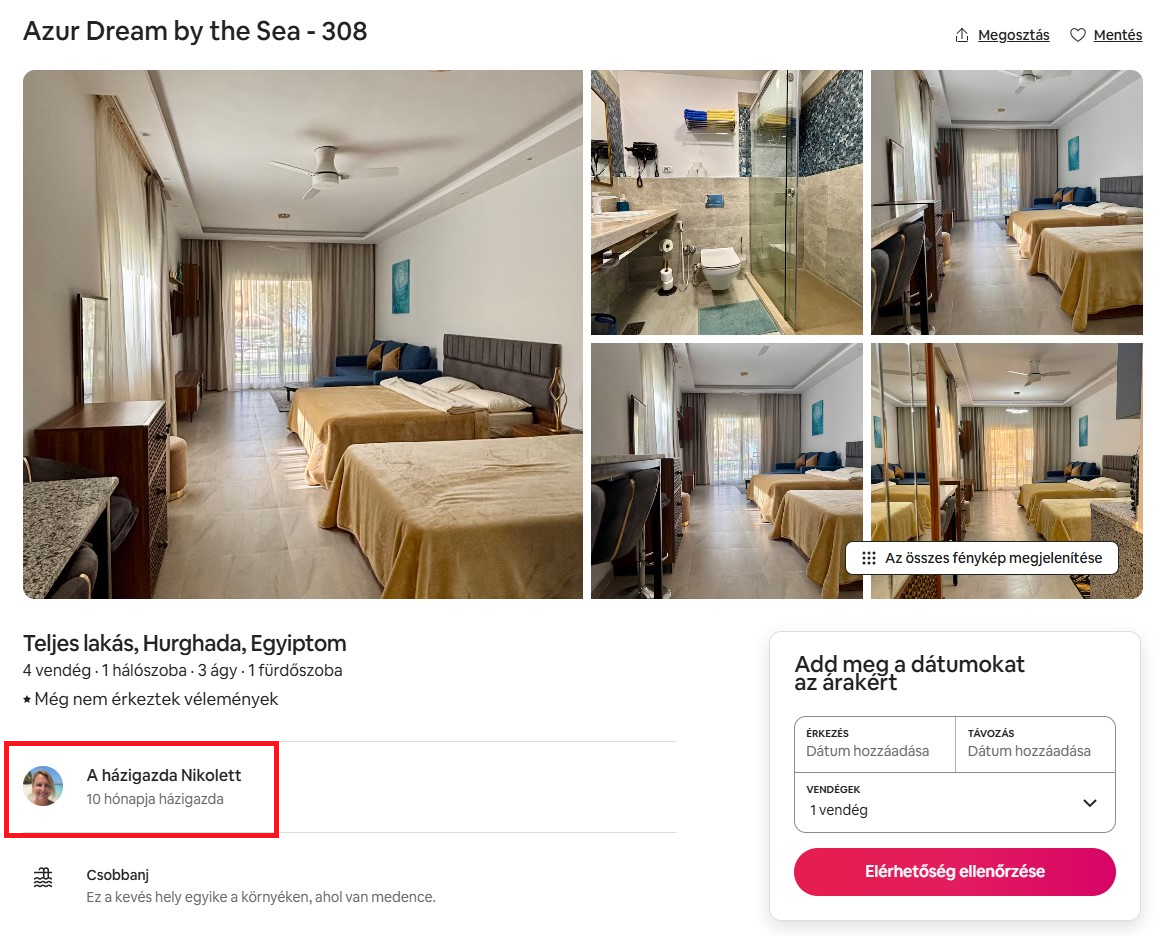Click the heart save icon

pyautogui.click(x=1077, y=35)
